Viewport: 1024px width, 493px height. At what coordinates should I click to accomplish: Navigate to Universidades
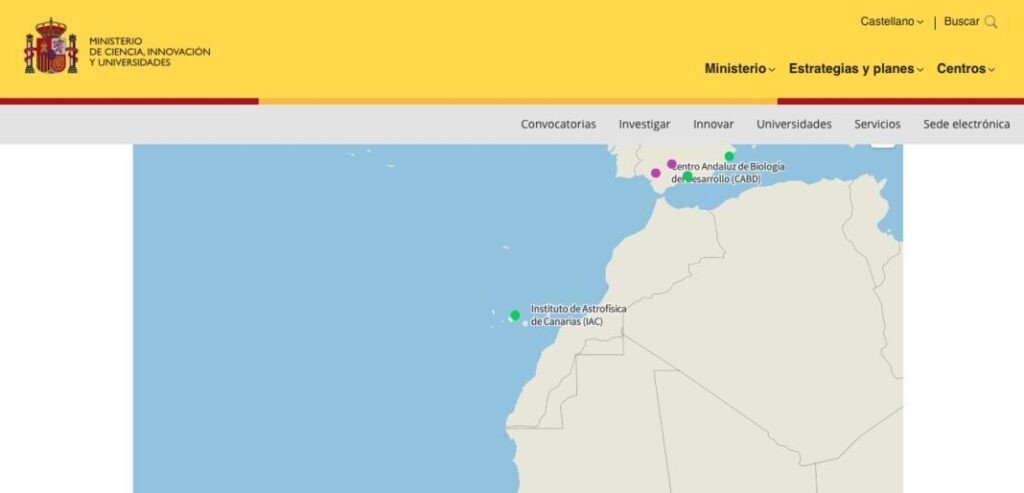pos(794,124)
